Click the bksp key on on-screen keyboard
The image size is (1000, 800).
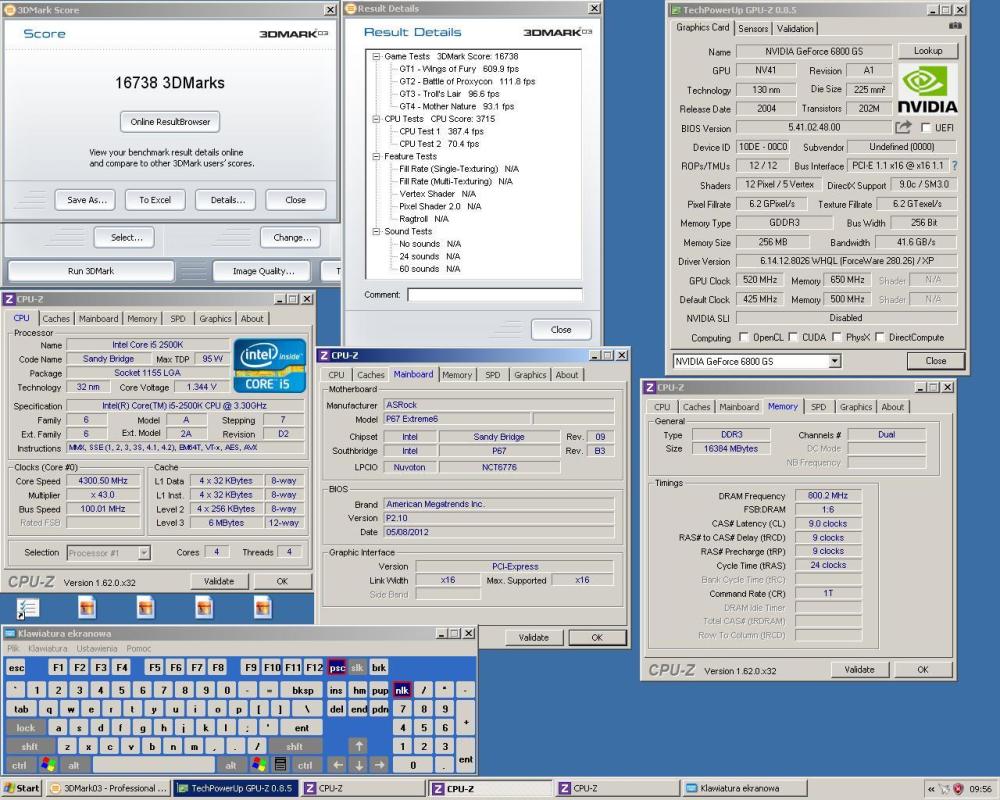[302, 690]
